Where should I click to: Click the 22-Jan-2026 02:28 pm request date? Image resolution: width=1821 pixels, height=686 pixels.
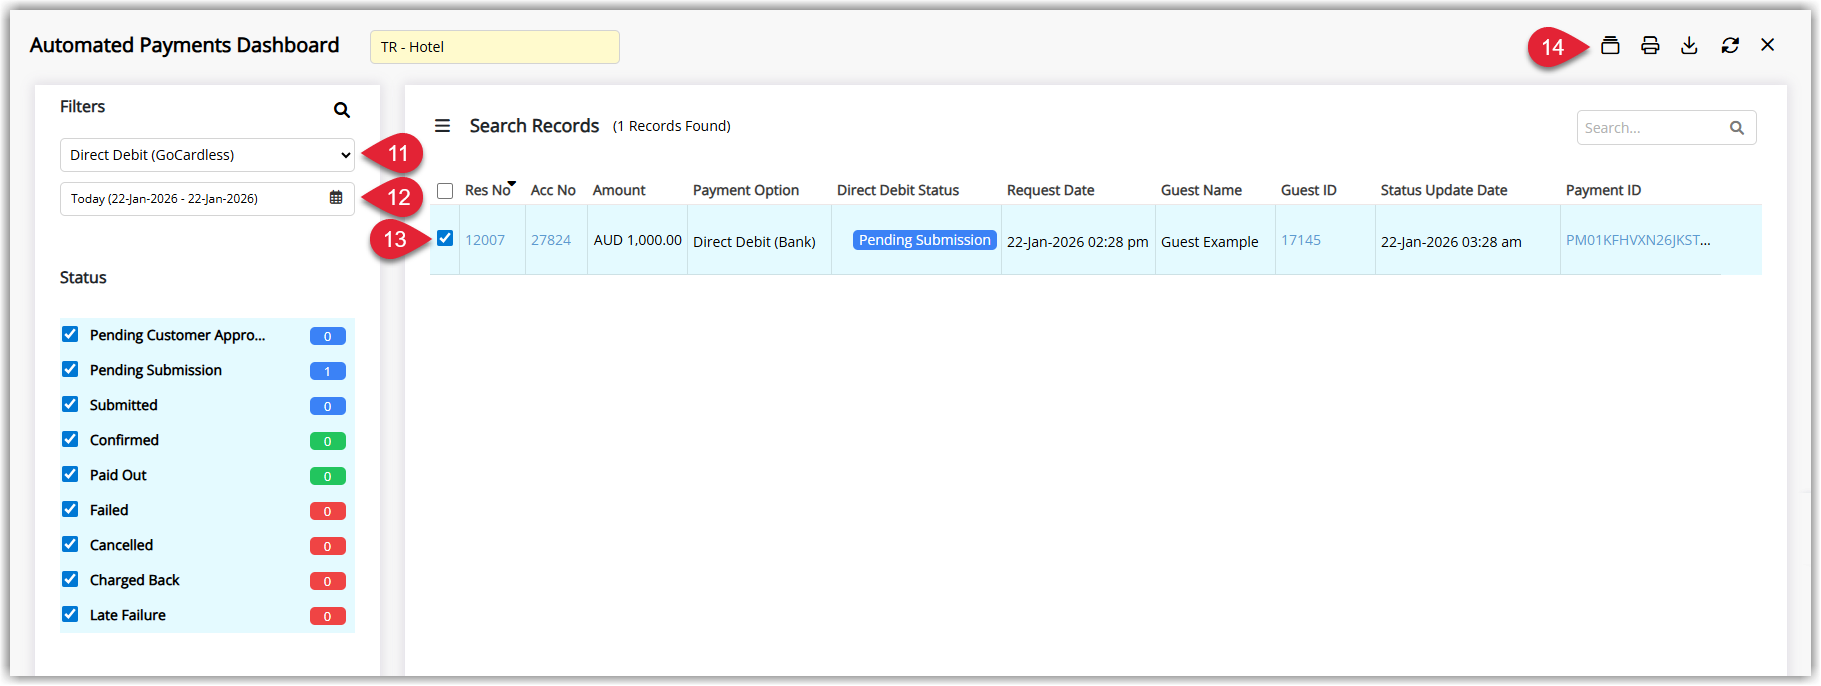click(x=1078, y=242)
